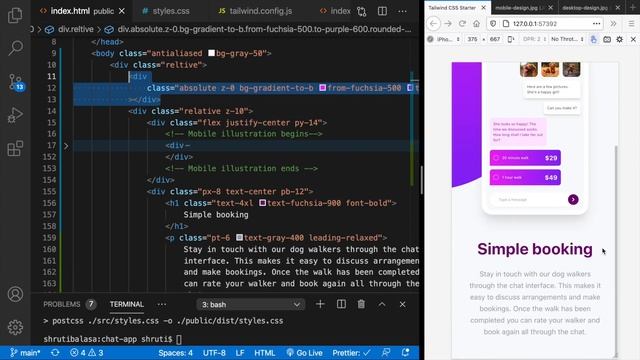The image size is (640, 360).
Task: Go forward in the browser
Action: point(448,24)
